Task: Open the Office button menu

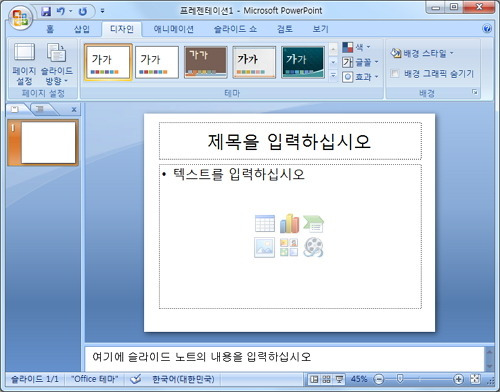Action: click(20, 17)
